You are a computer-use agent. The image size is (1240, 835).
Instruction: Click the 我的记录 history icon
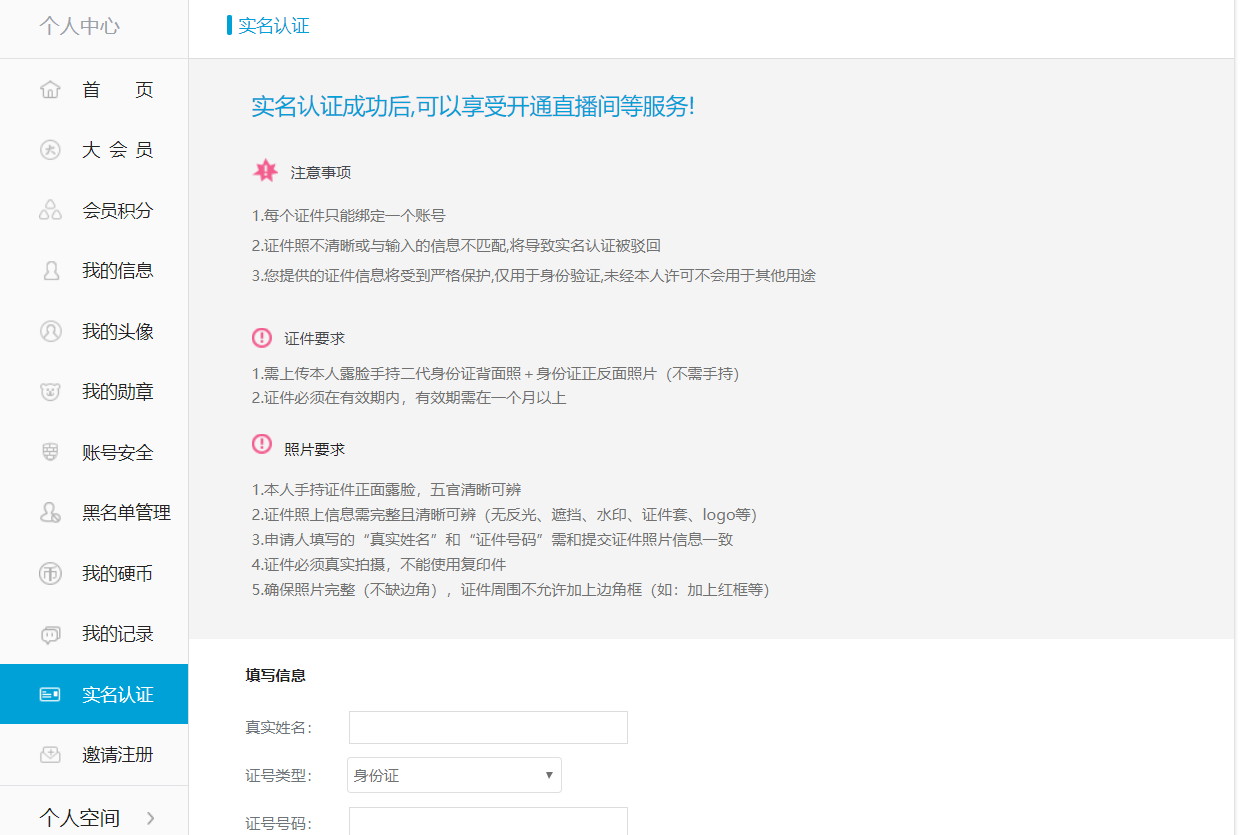click(x=50, y=634)
